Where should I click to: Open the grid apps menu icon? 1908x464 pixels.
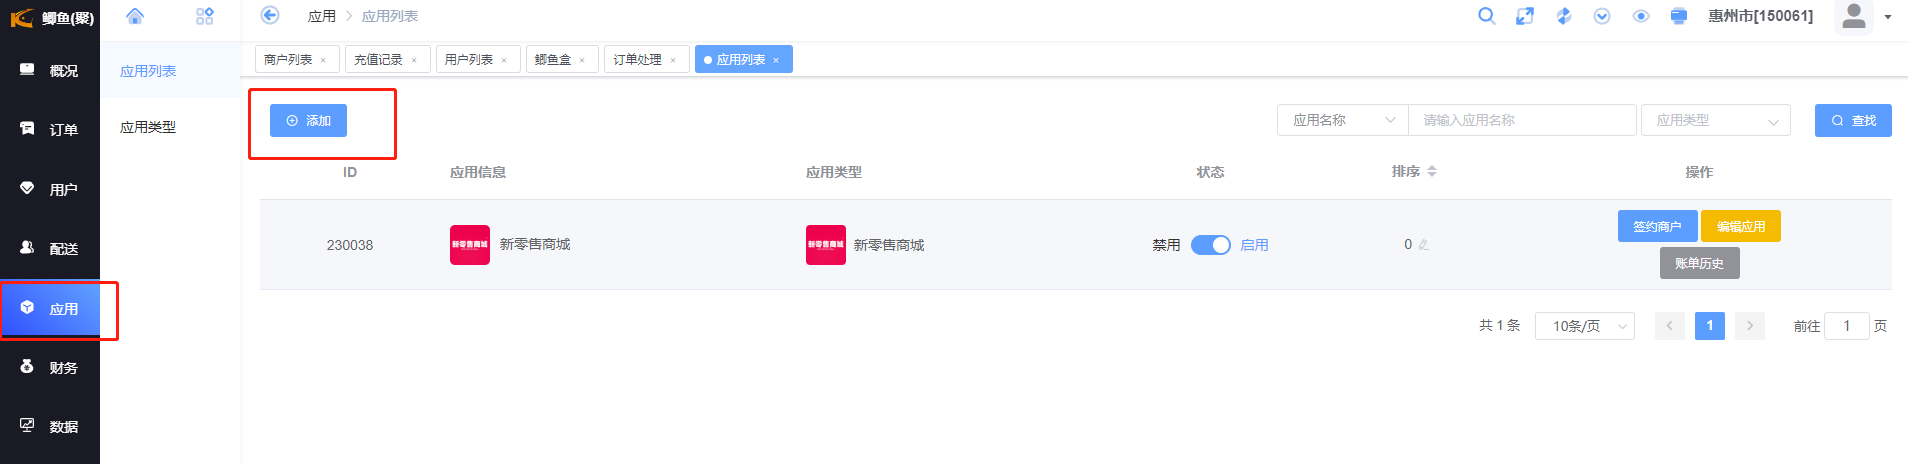[x=205, y=16]
